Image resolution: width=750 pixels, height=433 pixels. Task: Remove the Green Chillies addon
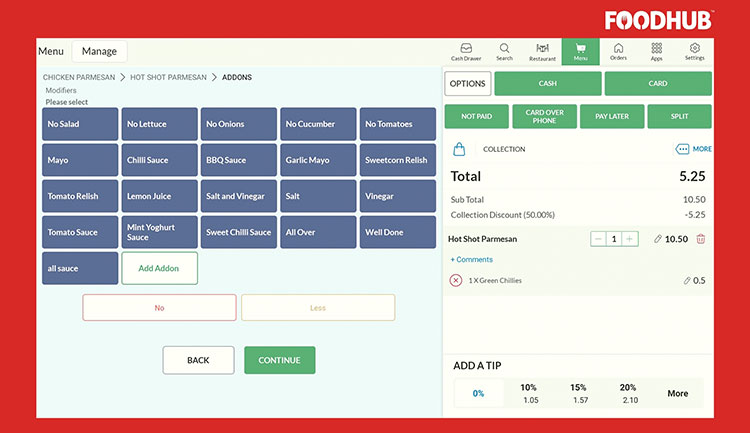[456, 281]
